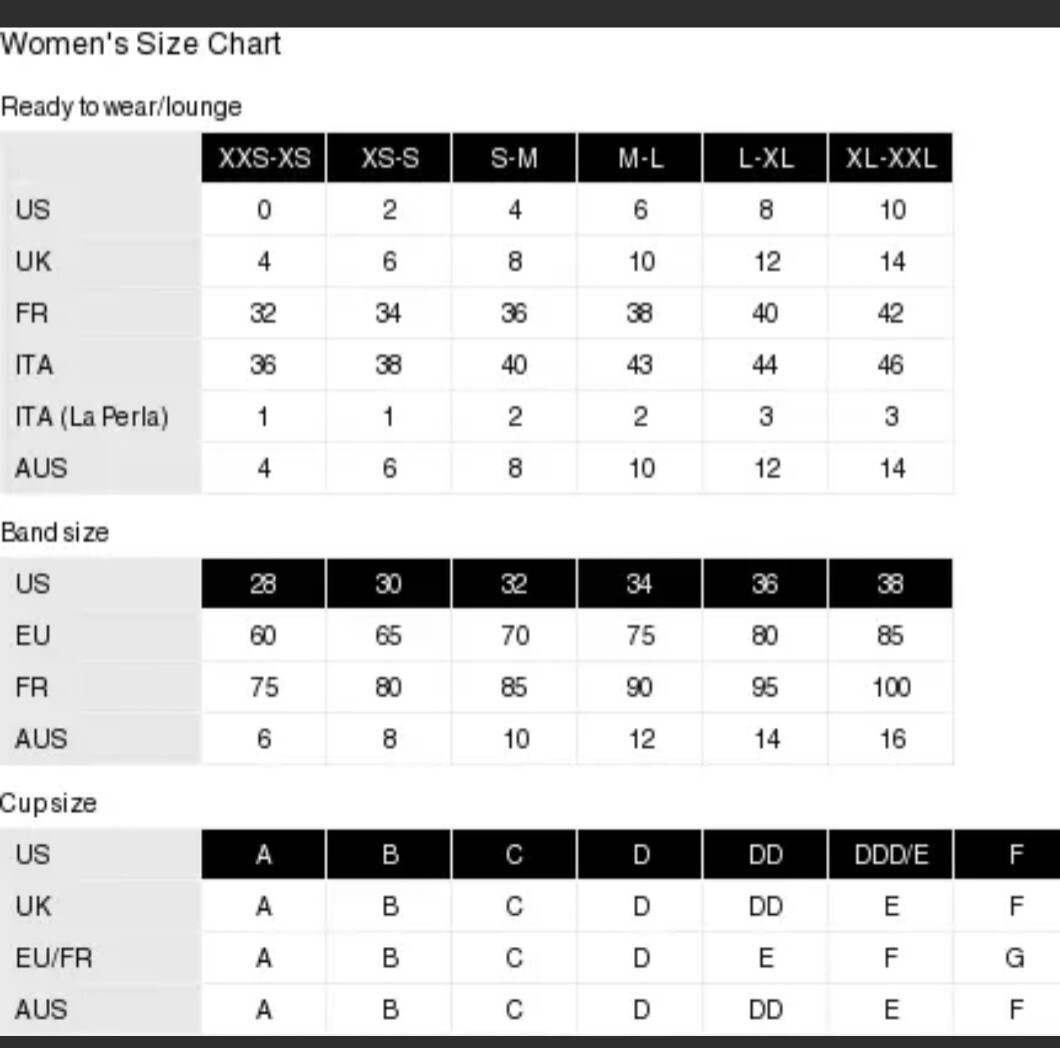
Task: Click the US cup size F header
Action: click(1007, 855)
